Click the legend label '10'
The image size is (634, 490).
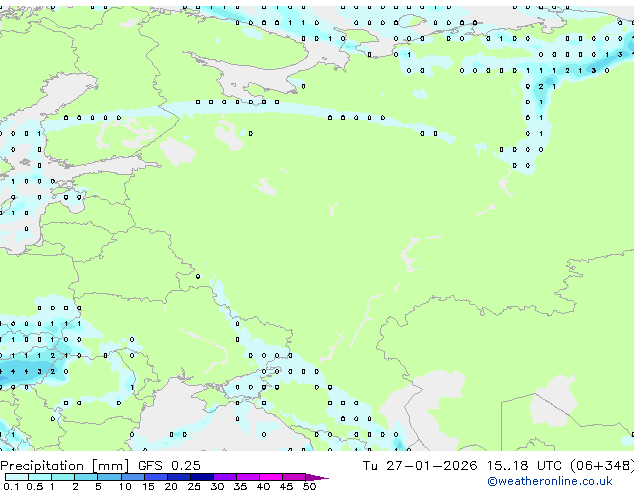(x=125, y=486)
